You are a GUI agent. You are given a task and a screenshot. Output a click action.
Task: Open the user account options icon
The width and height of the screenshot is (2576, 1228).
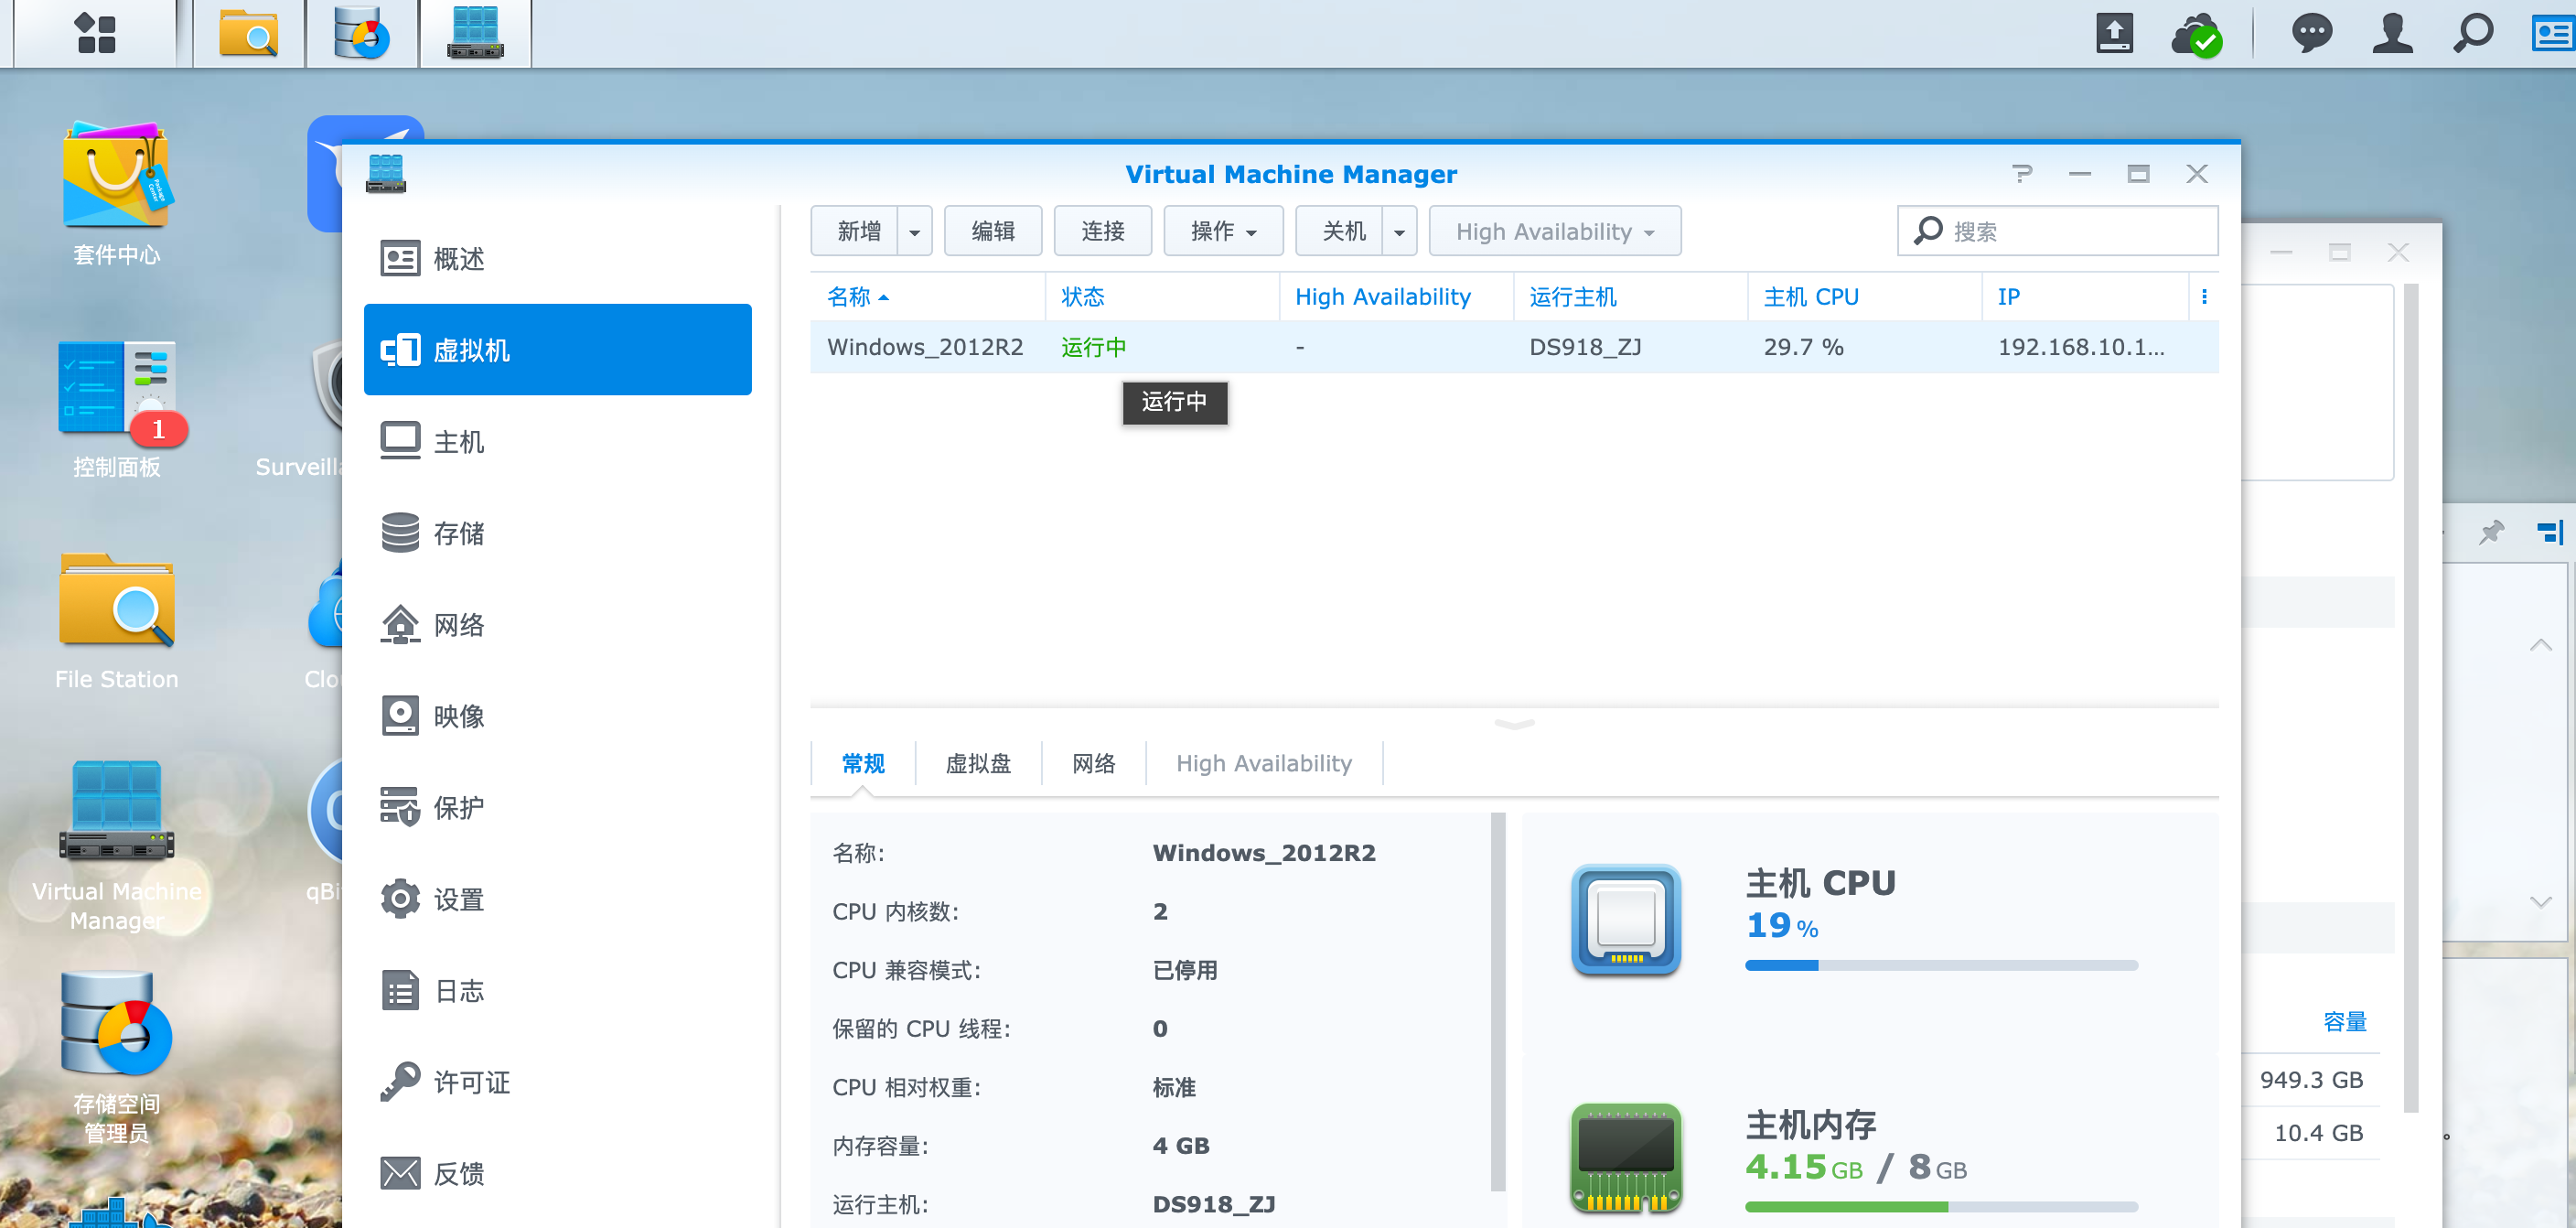(x=2391, y=34)
